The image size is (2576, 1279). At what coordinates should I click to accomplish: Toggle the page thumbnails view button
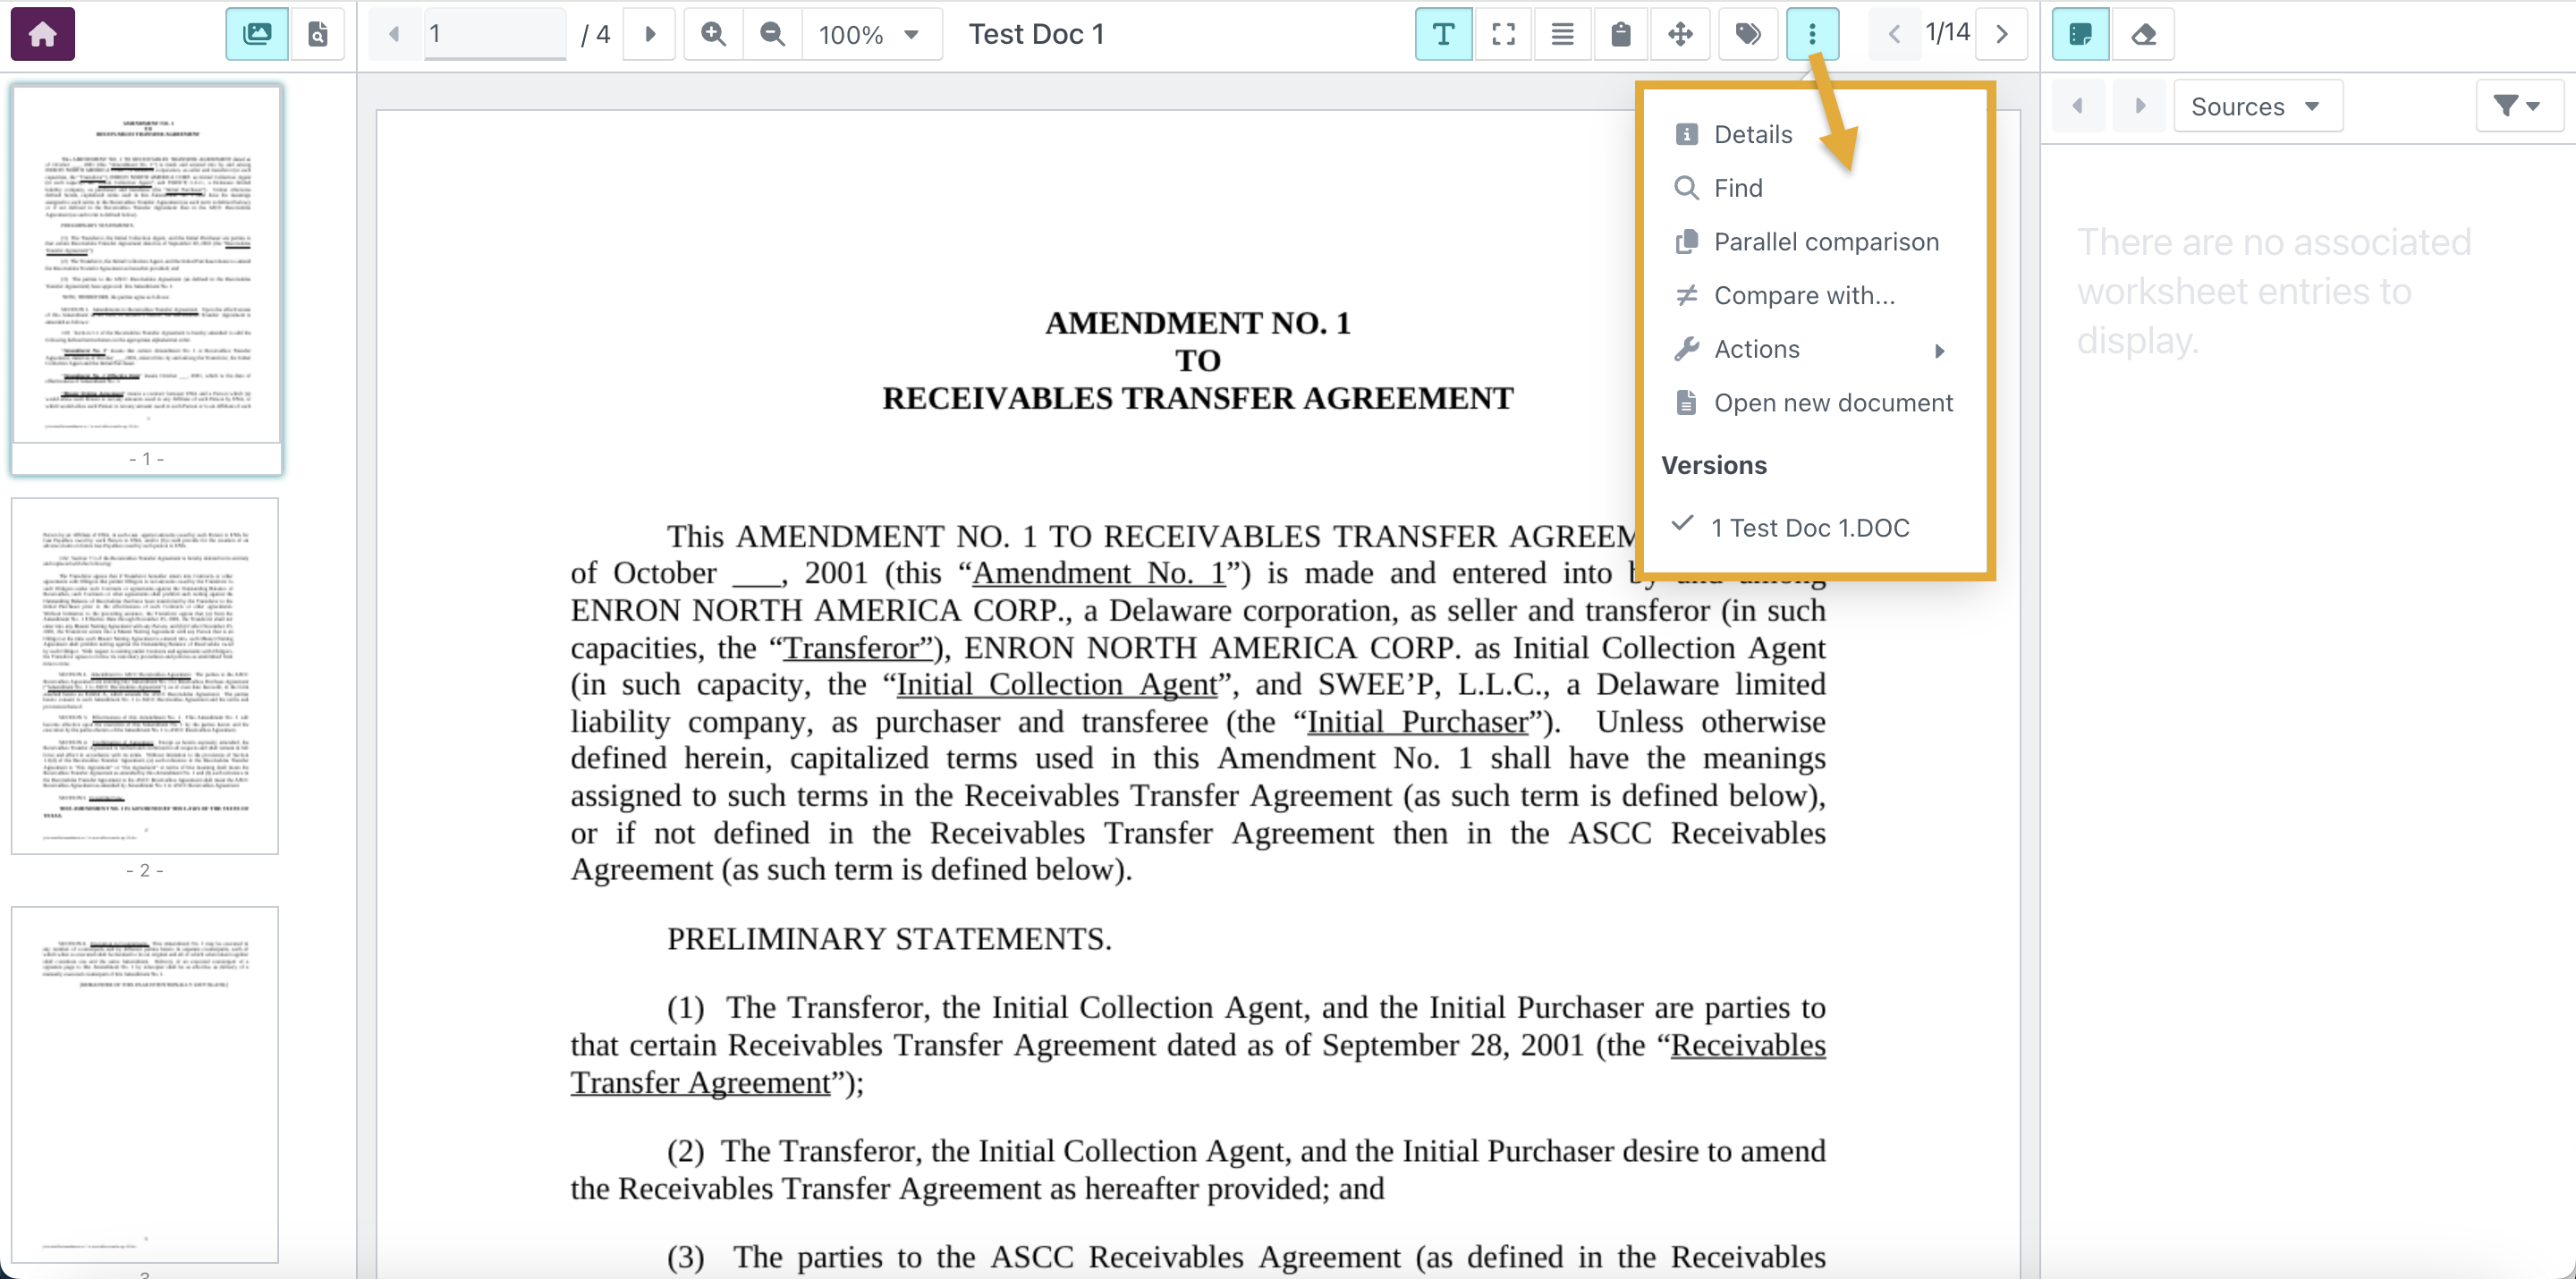coord(257,34)
